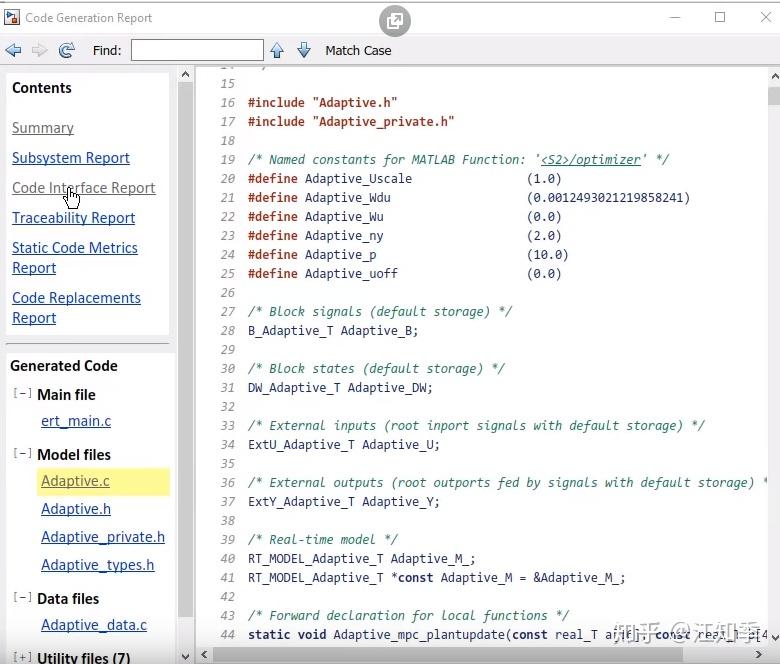
Task: Find previous match with up arrow
Action: (x=277, y=50)
